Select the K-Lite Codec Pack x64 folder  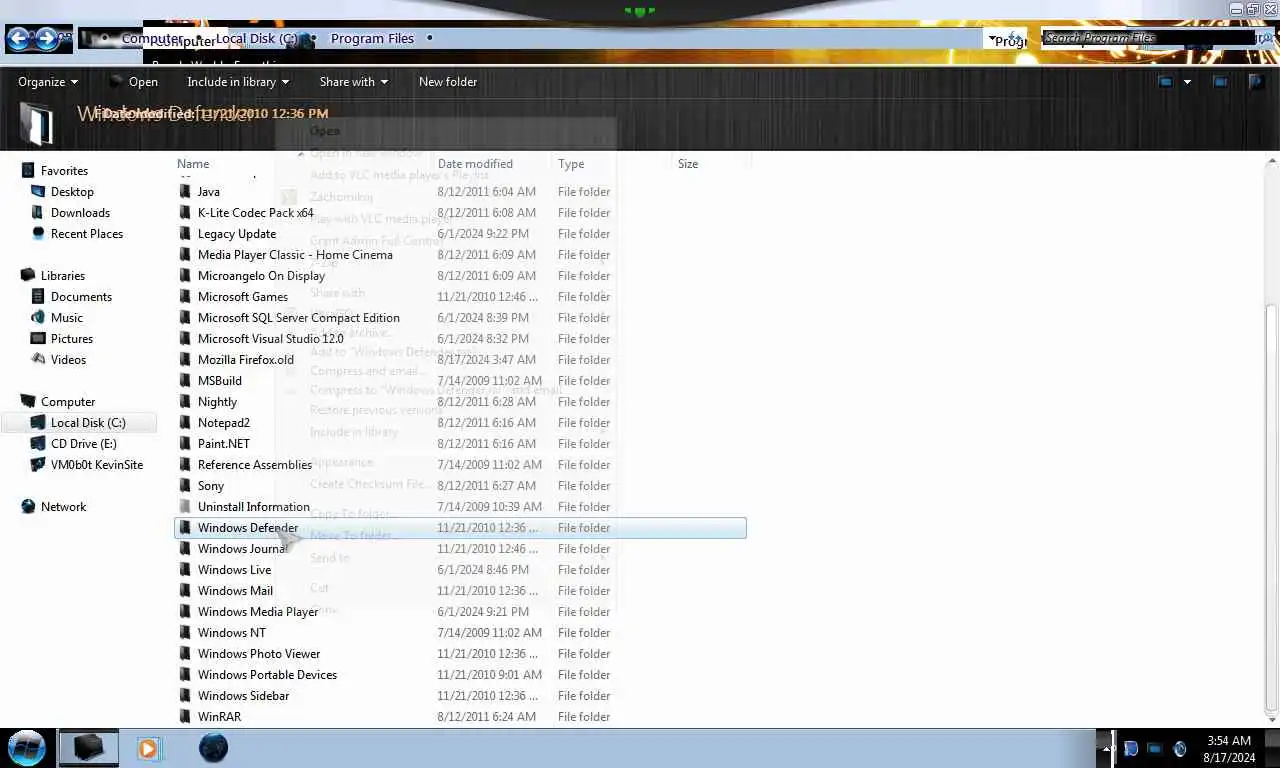(x=255, y=213)
